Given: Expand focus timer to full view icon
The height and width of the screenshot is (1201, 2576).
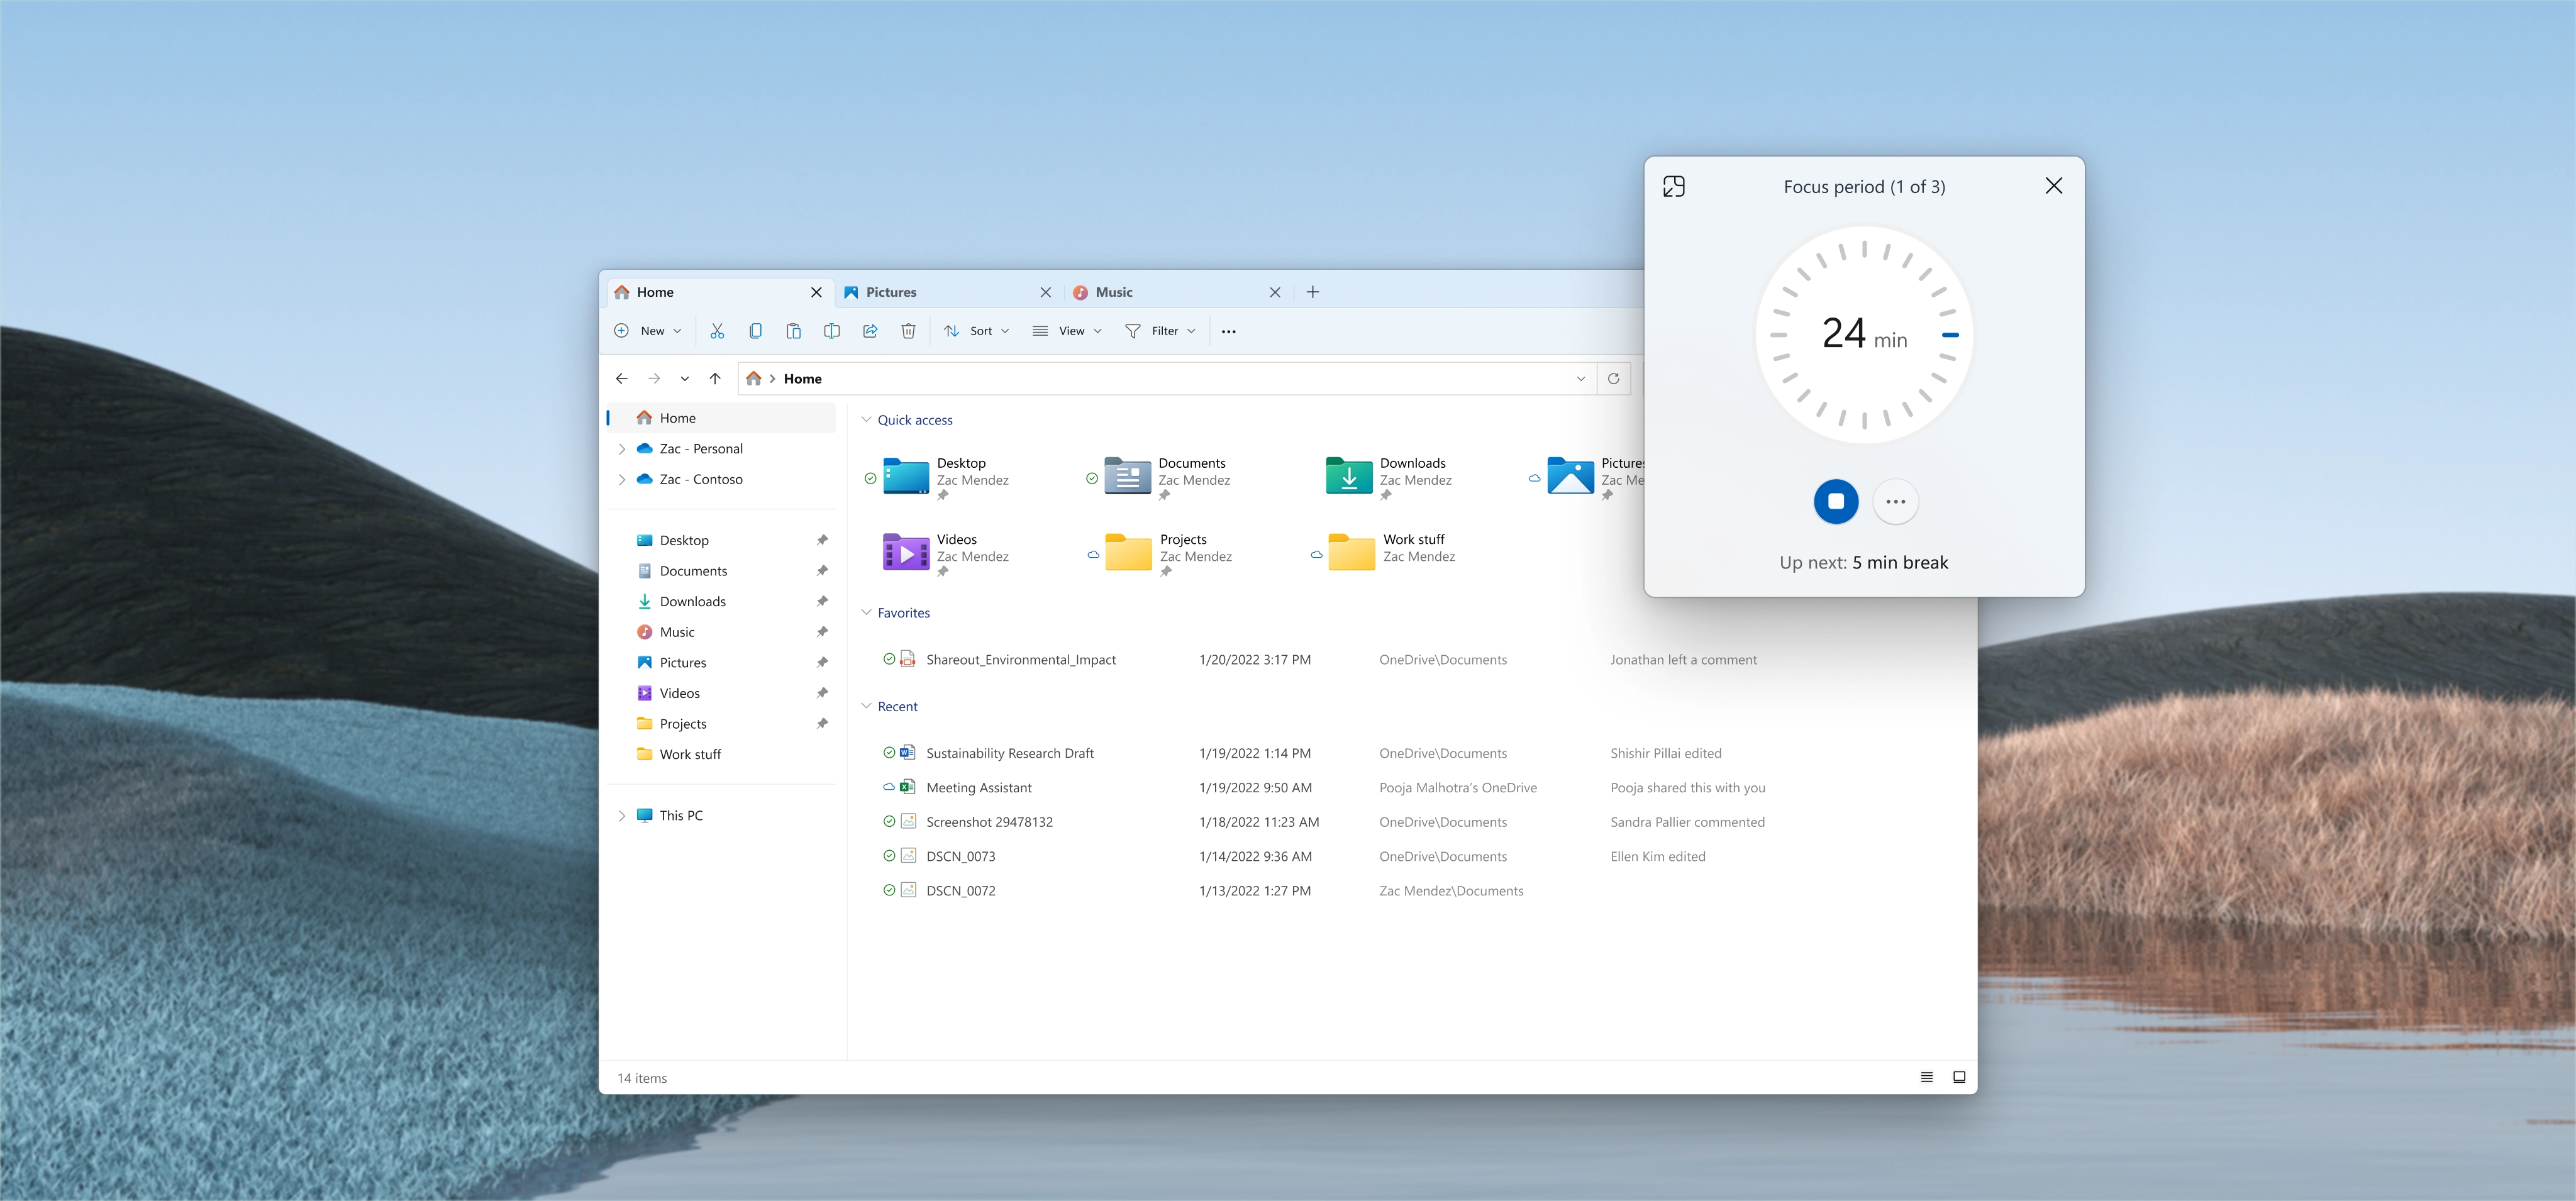Looking at the screenshot, I should click(1674, 186).
